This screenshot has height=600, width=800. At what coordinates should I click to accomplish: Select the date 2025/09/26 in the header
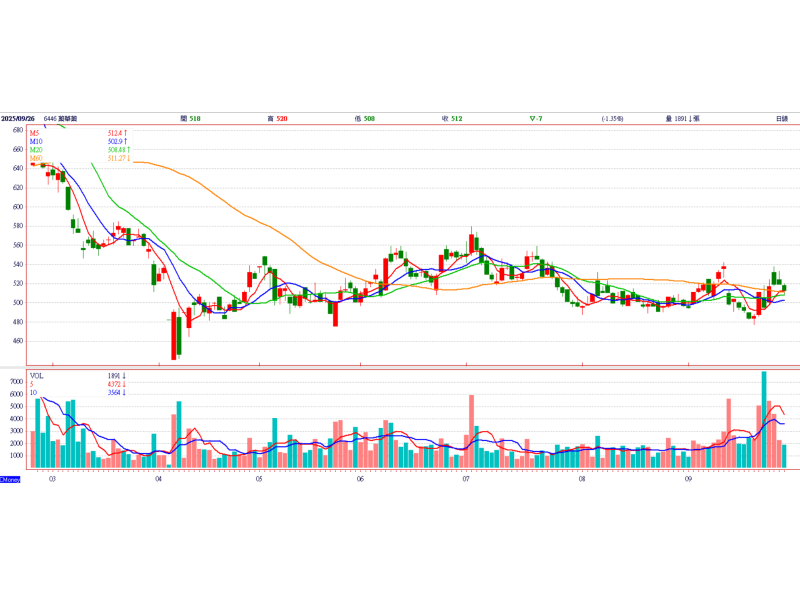(20, 119)
